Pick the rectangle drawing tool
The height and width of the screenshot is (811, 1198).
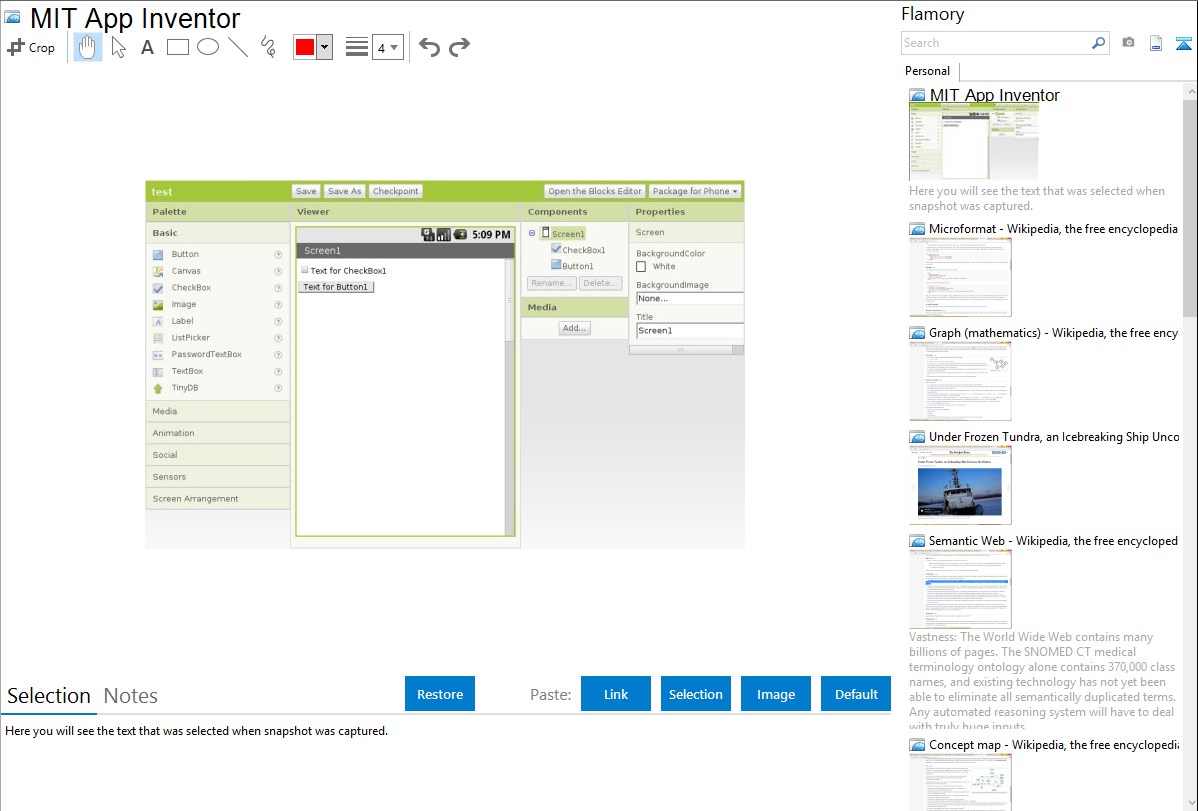click(178, 47)
